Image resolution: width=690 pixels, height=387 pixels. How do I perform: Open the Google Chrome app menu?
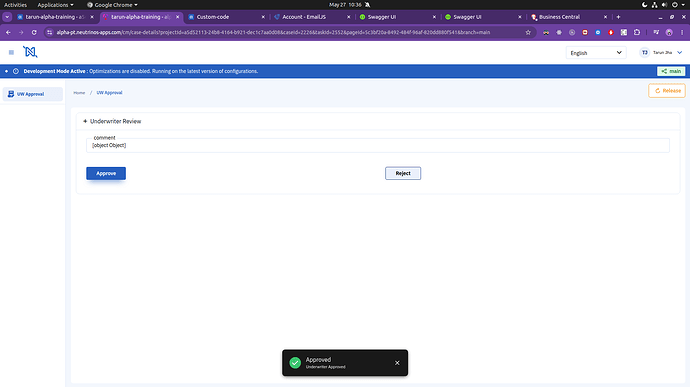tap(112, 5)
